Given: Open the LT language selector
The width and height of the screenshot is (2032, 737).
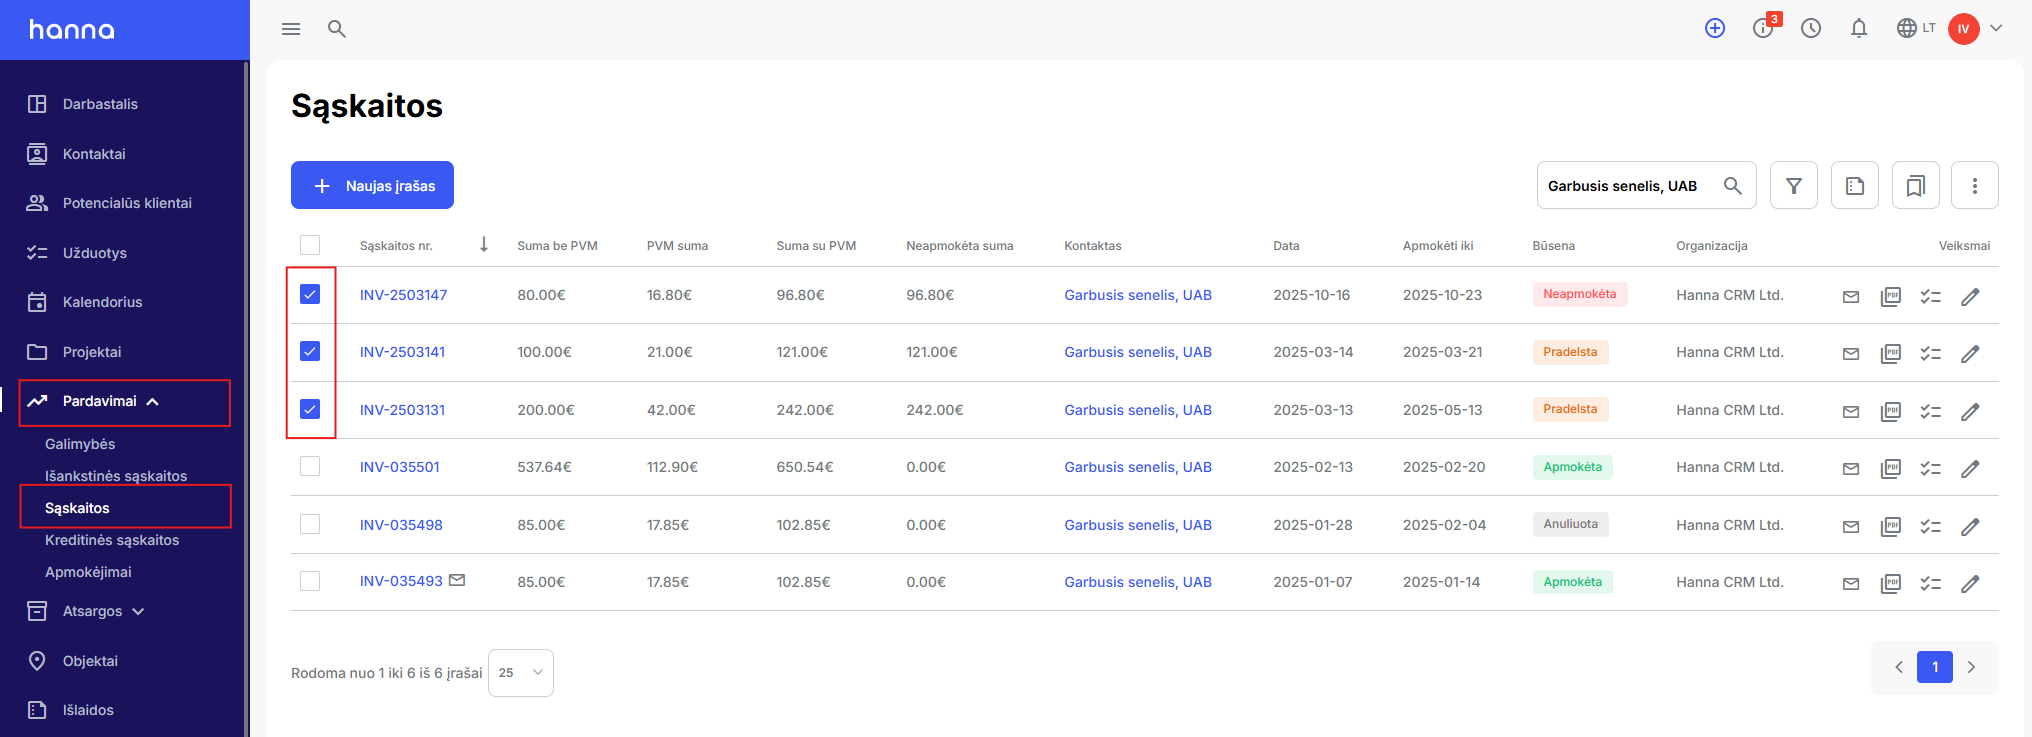Looking at the screenshot, I should click(1916, 28).
